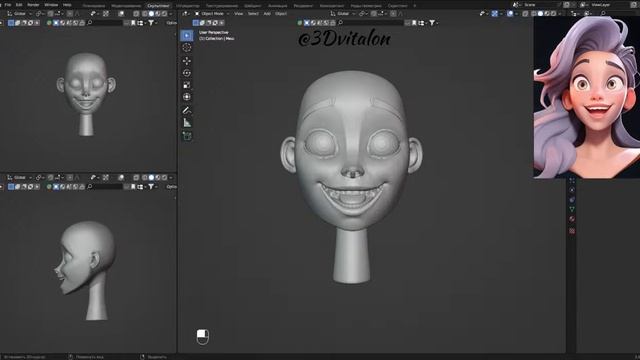
Task: Switch main viewport to Rendered shading
Action: (x=553, y=13)
